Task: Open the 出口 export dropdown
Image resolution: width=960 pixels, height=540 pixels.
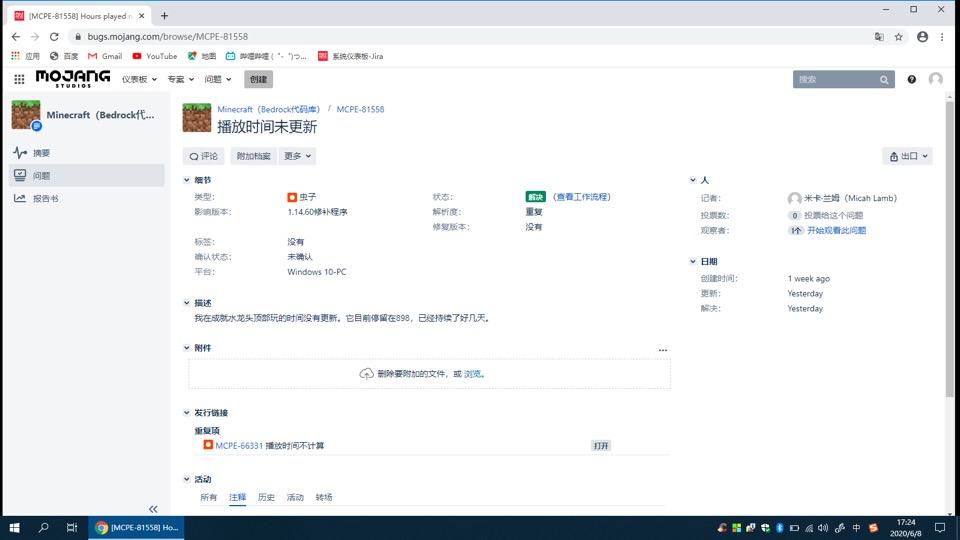Action: tap(908, 156)
